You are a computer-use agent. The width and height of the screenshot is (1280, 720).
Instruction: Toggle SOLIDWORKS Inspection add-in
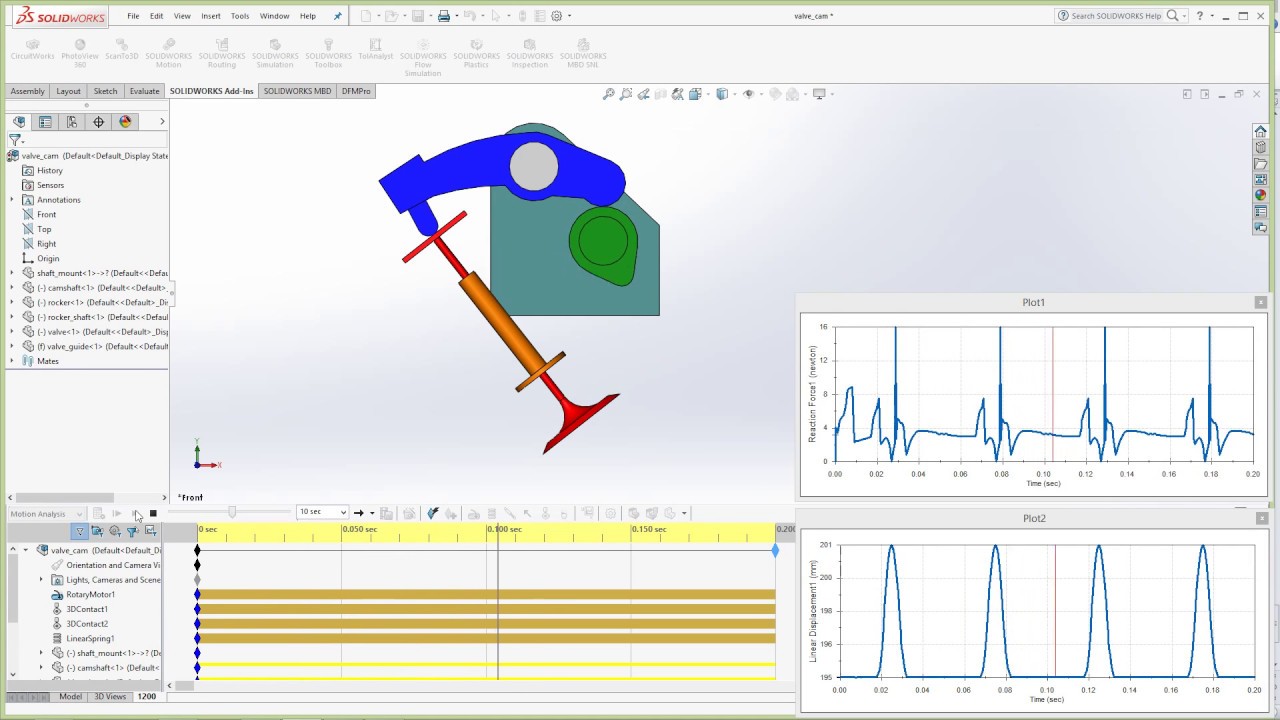tap(530, 54)
